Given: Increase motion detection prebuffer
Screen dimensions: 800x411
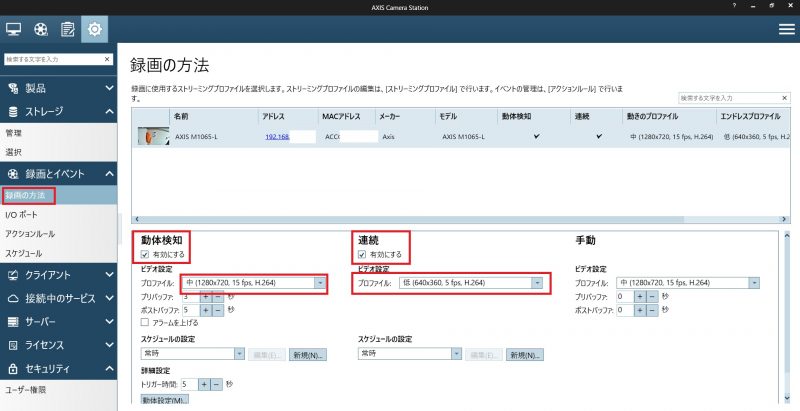Looking at the screenshot, I should 206,296.
